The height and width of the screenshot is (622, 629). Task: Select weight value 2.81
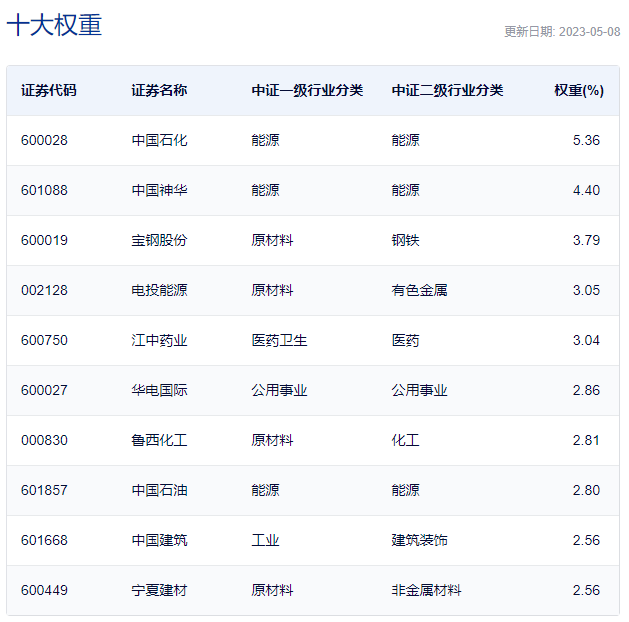point(586,440)
